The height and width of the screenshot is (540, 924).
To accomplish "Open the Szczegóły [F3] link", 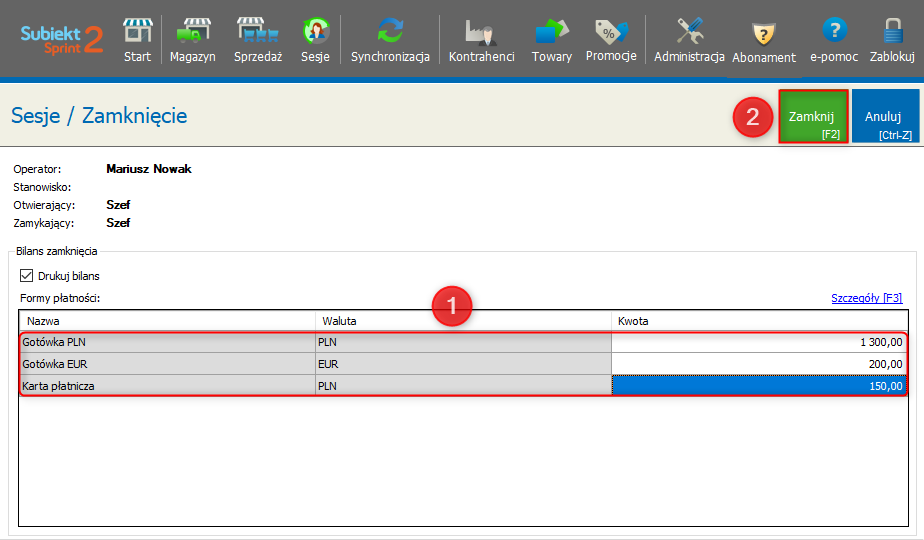I will point(866,298).
